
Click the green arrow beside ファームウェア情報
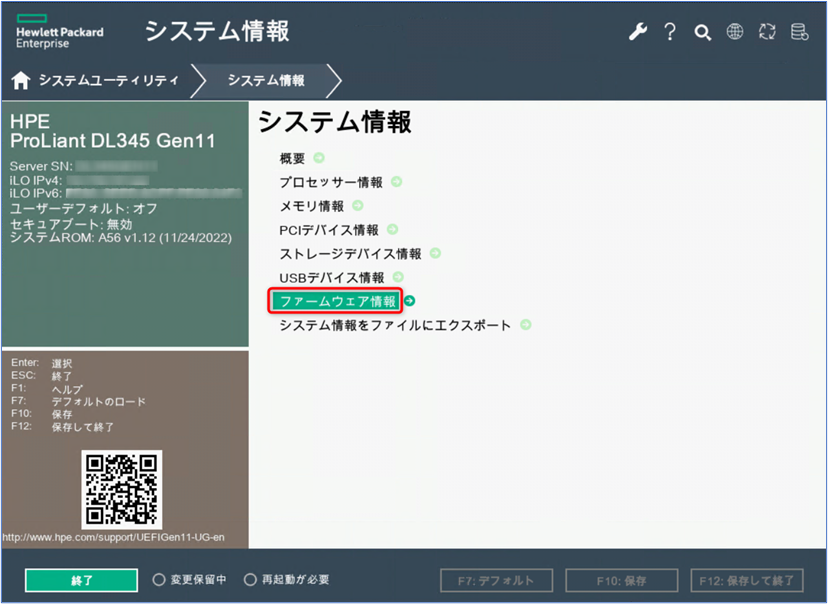tap(408, 300)
